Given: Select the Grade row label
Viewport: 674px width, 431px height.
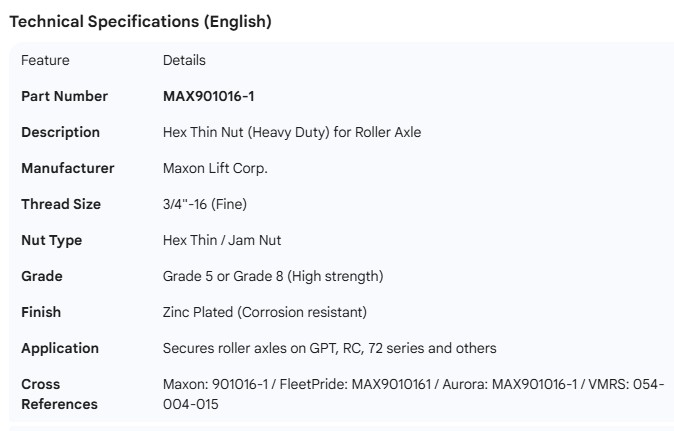Looking at the screenshot, I should 42,276.
